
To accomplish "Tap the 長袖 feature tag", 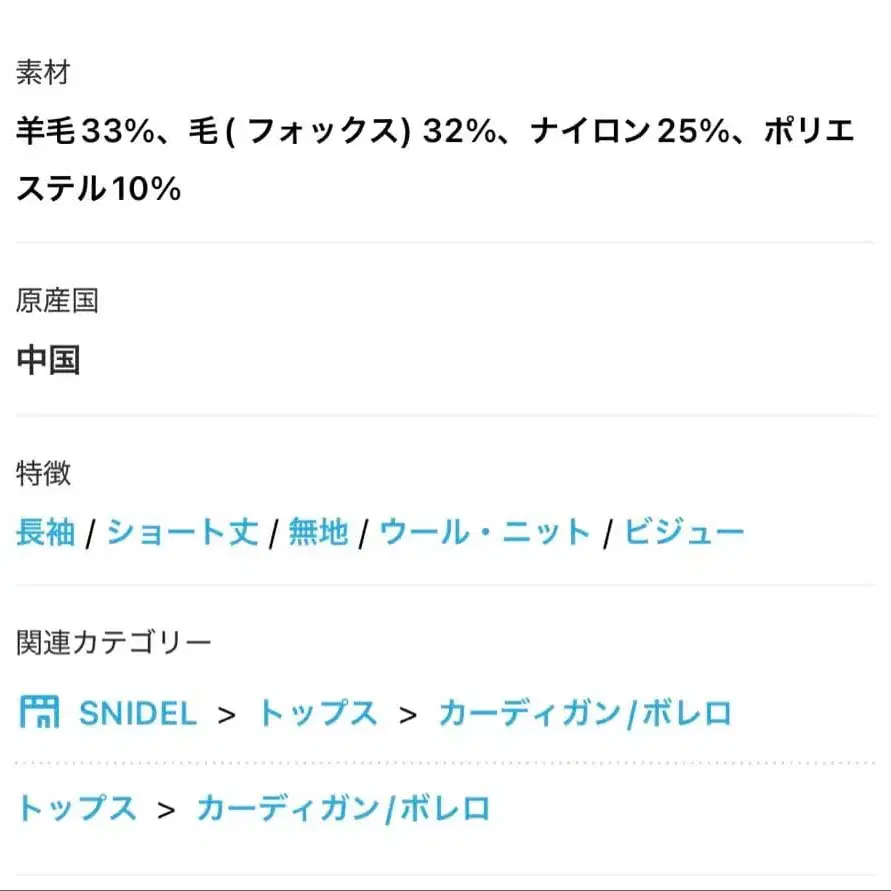I will click(x=46, y=532).
